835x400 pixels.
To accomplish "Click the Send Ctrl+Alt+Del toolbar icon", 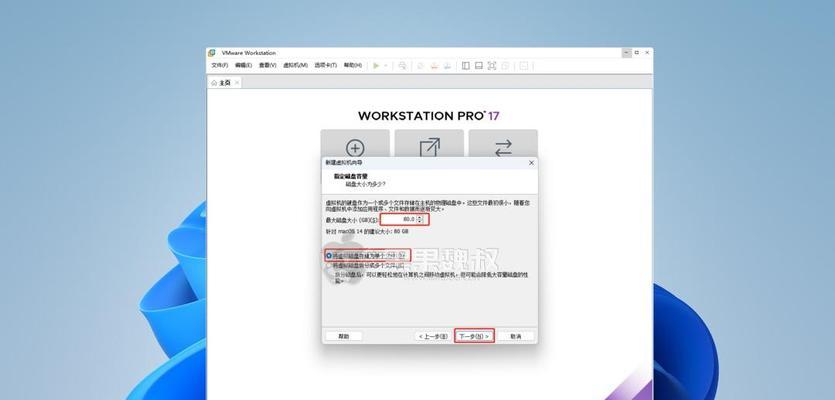I will pos(403,66).
